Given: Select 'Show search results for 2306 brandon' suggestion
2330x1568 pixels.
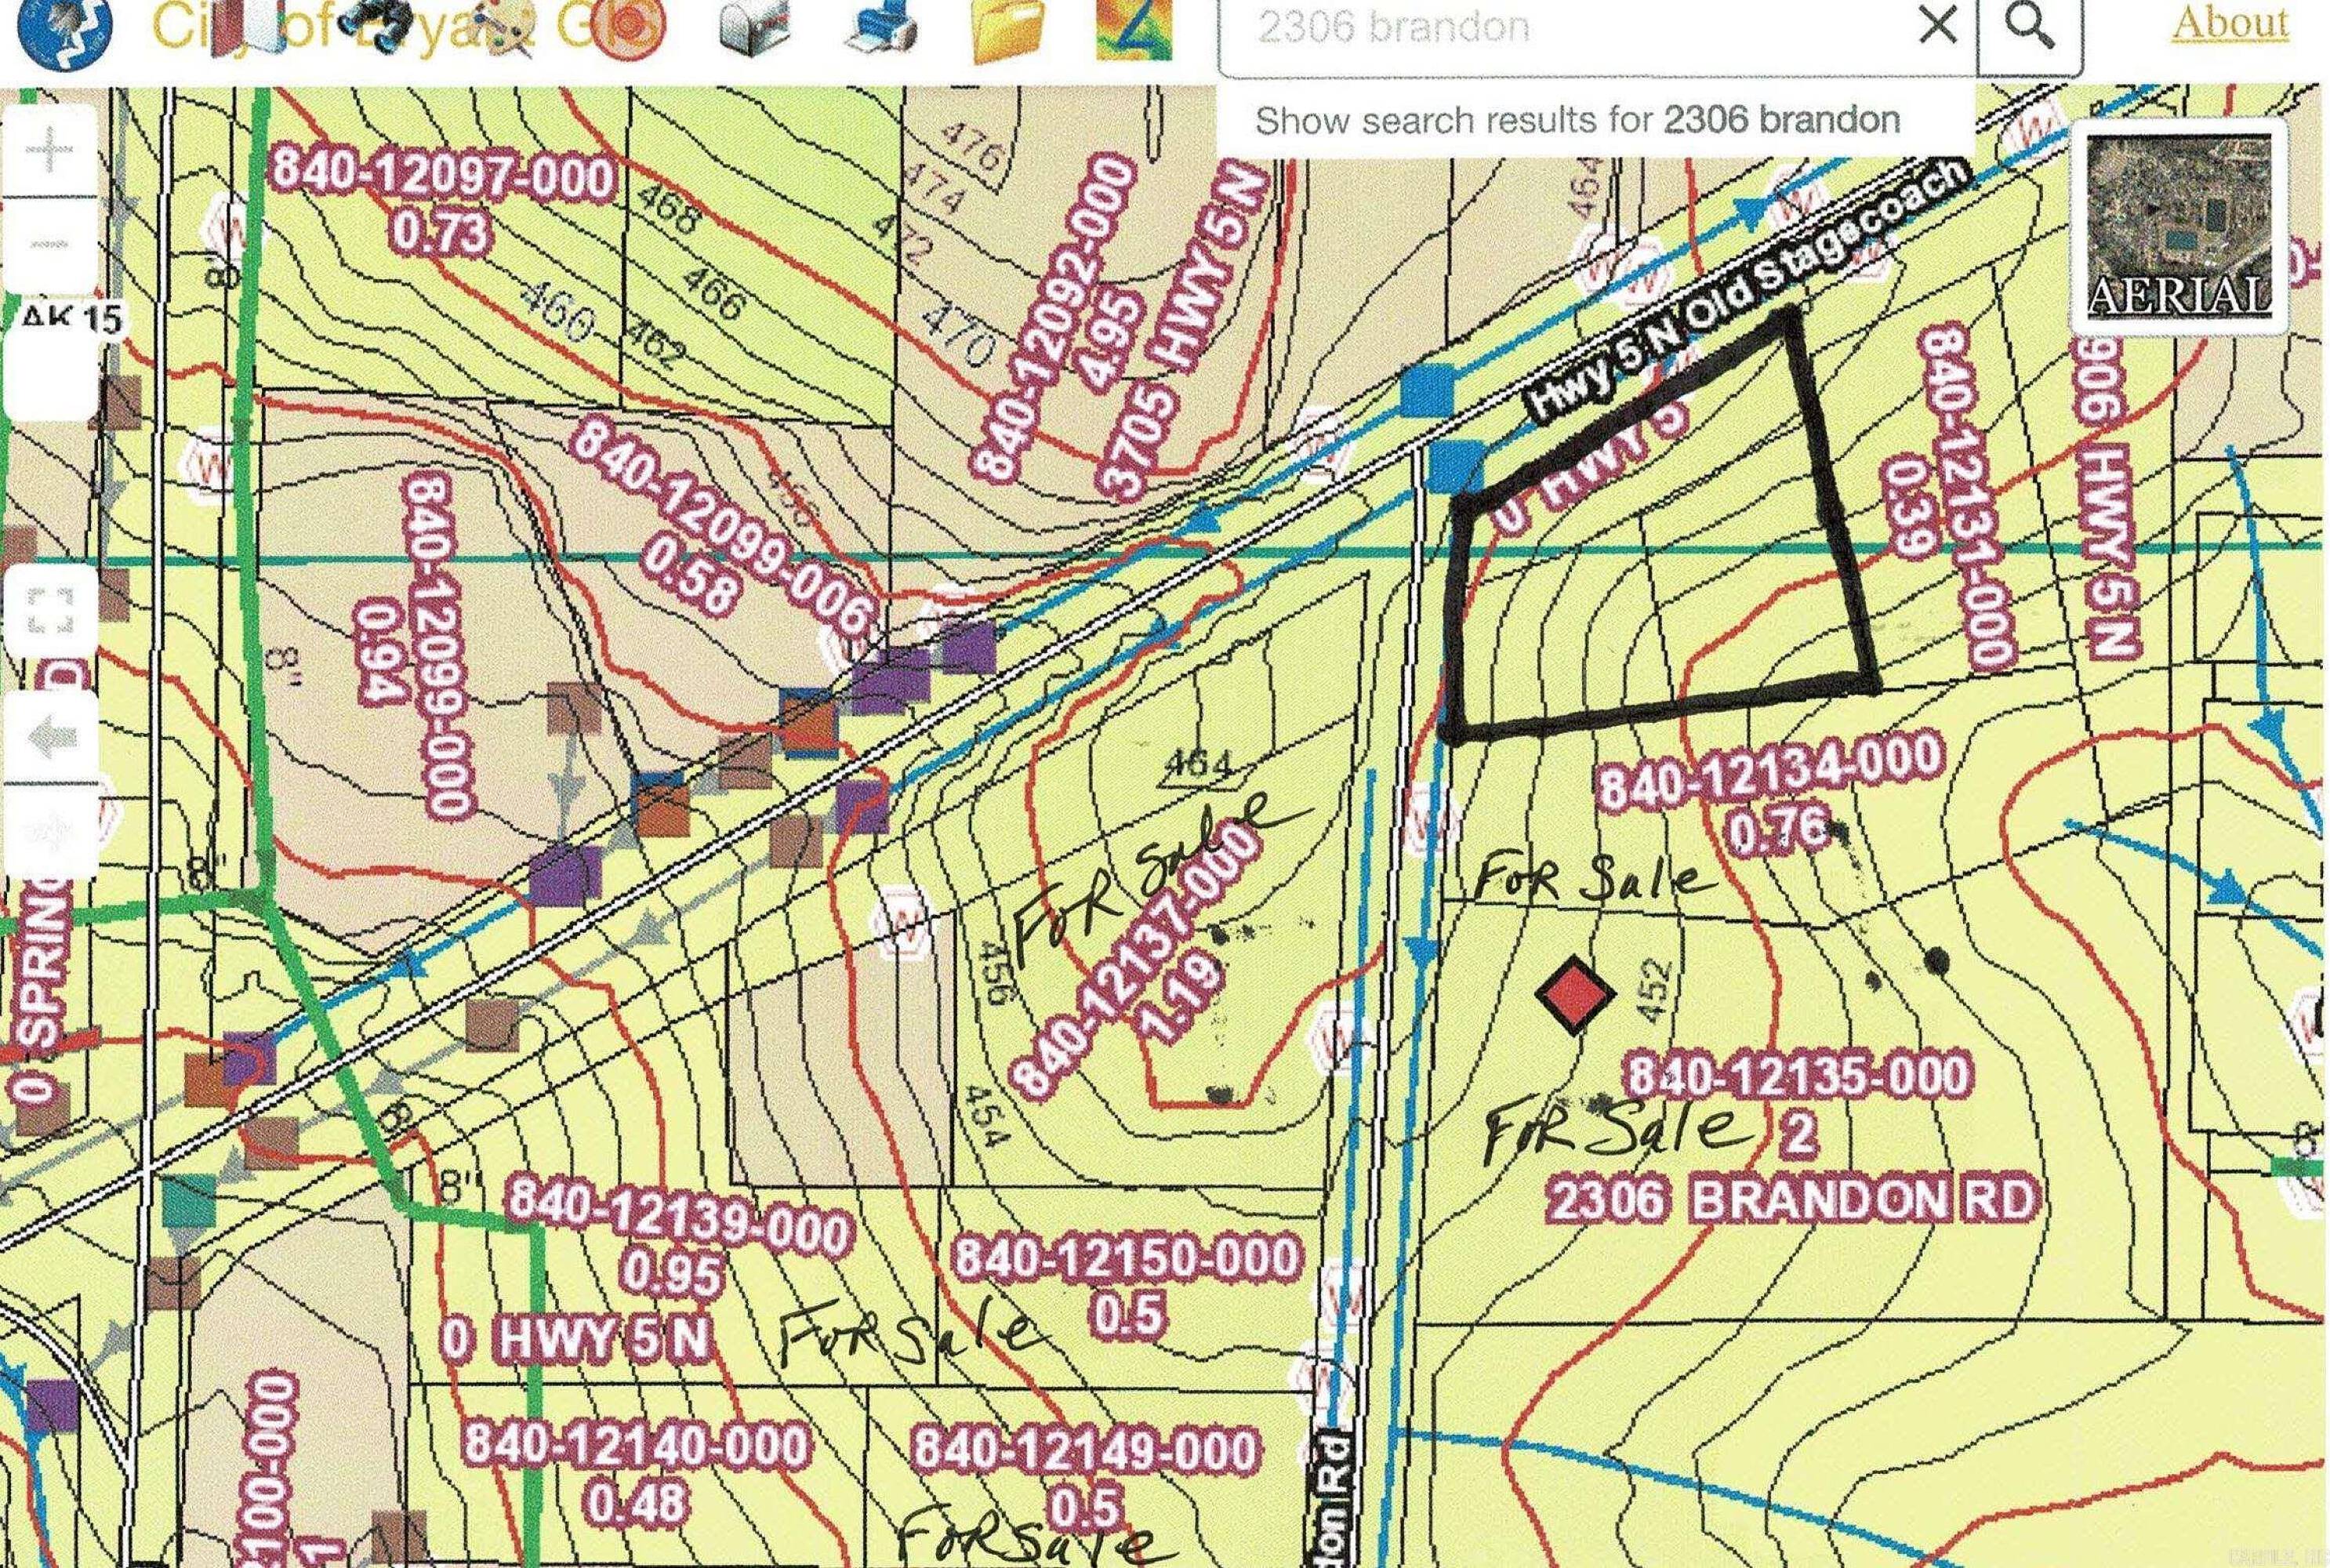Looking at the screenshot, I should click(1577, 120).
